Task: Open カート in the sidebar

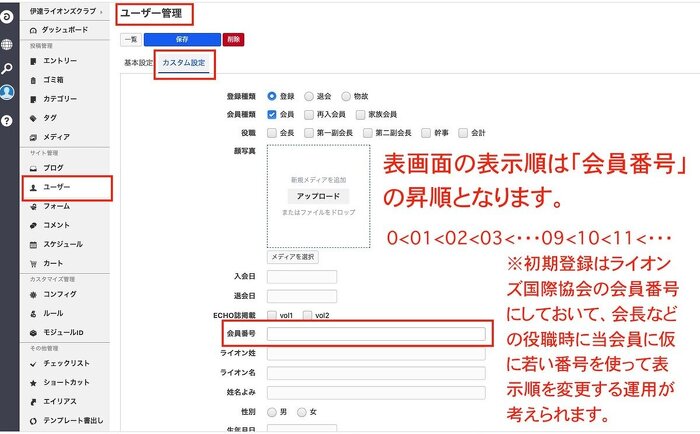Action: tap(53, 262)
